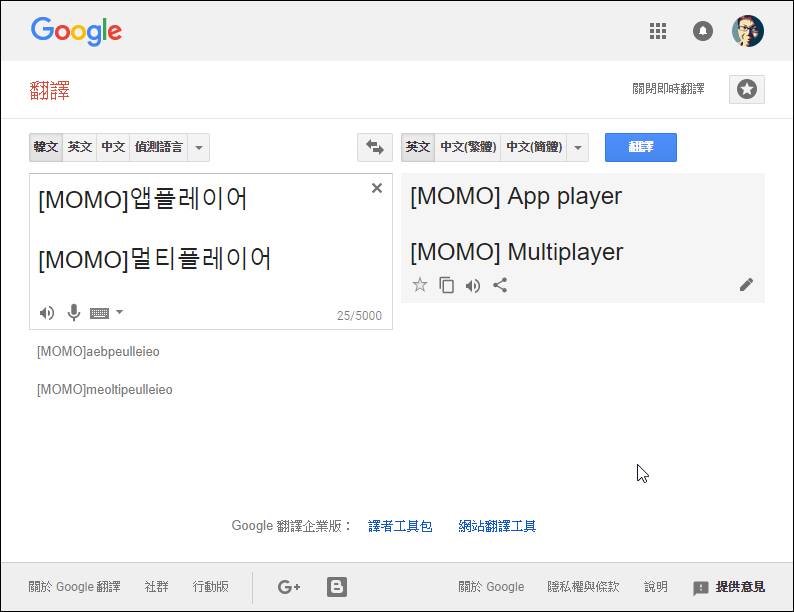Click romanization [MOMO]meoltipeulleieo

click(105, 390)
